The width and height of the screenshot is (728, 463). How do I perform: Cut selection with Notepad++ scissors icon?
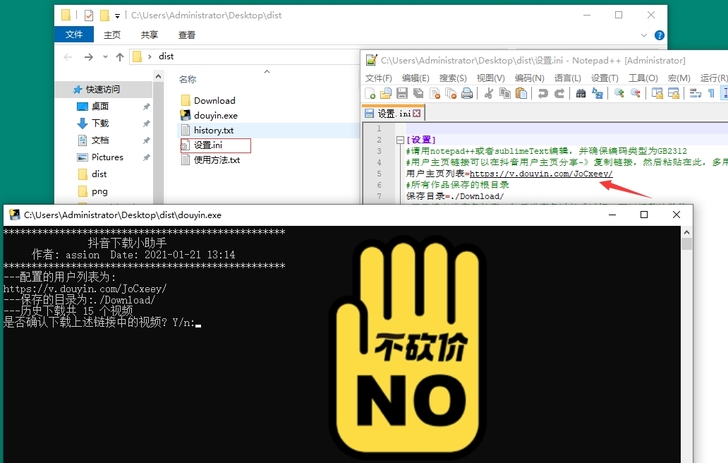coord(488,93)
